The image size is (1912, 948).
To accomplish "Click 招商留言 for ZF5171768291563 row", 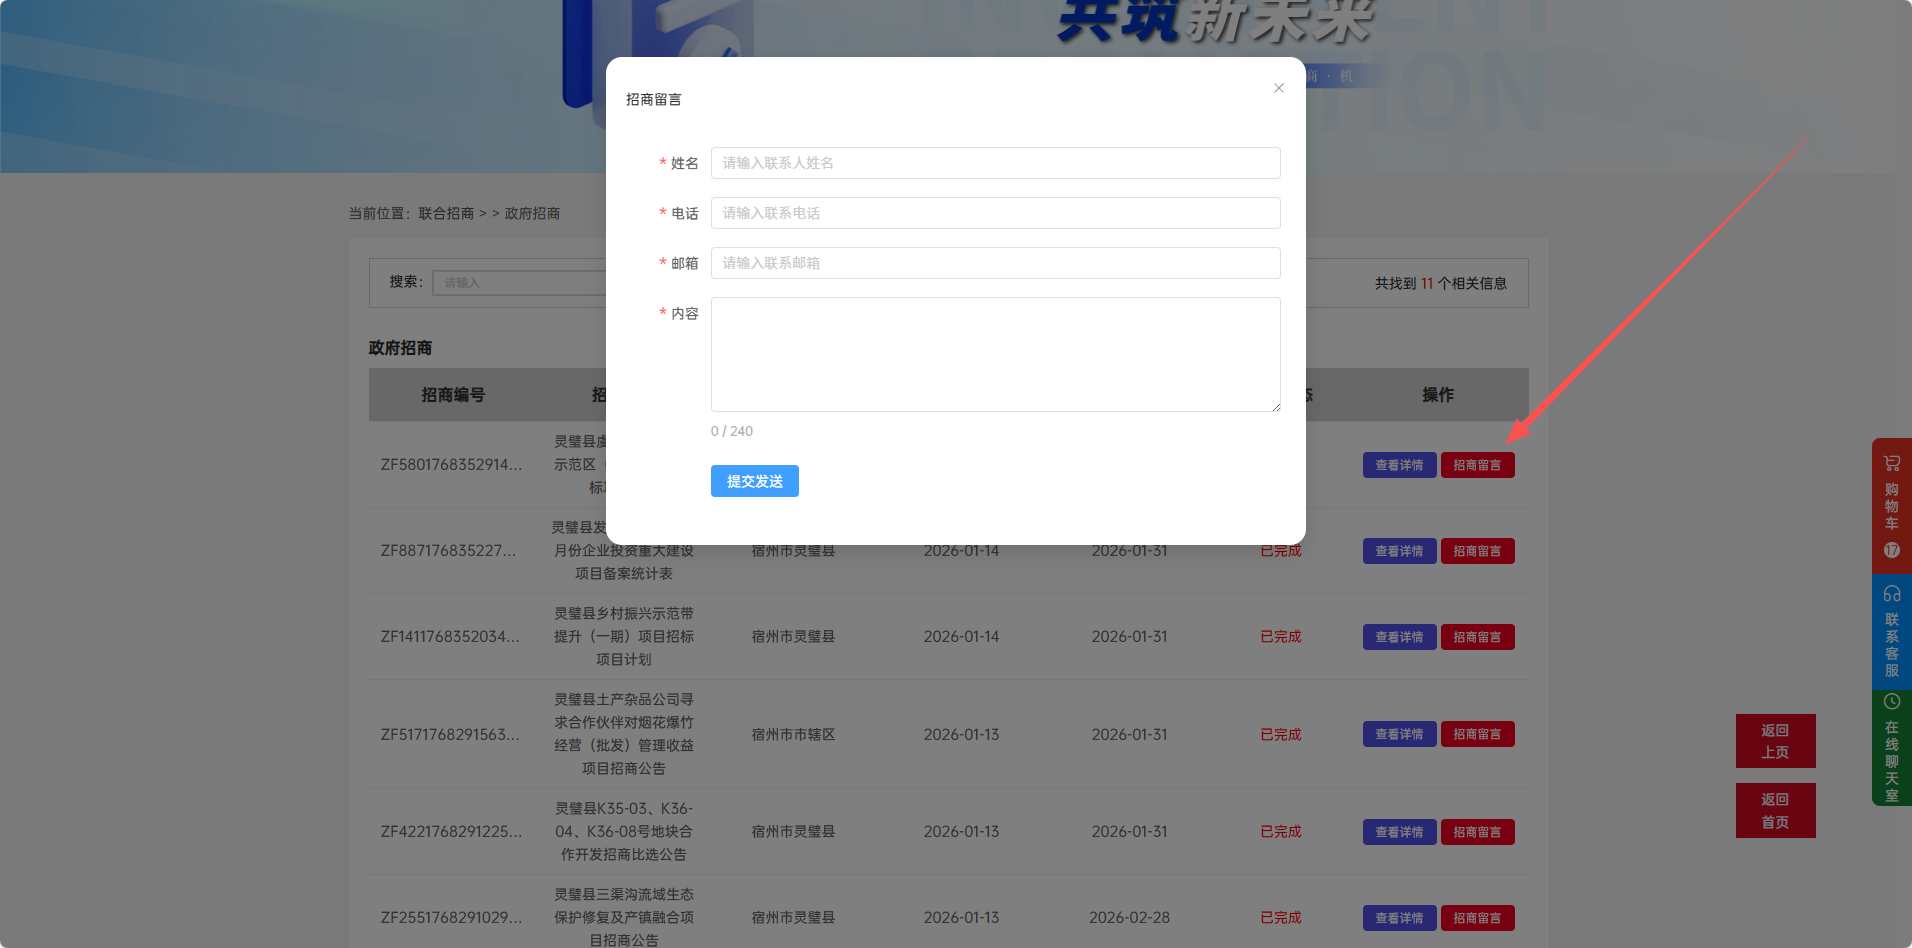I will [1477, 734].
